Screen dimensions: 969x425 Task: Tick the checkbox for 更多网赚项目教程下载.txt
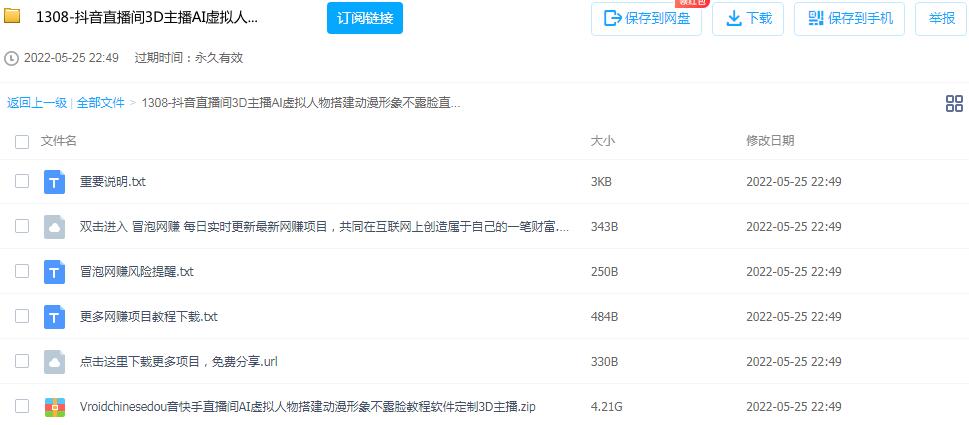tap(22, 316)
